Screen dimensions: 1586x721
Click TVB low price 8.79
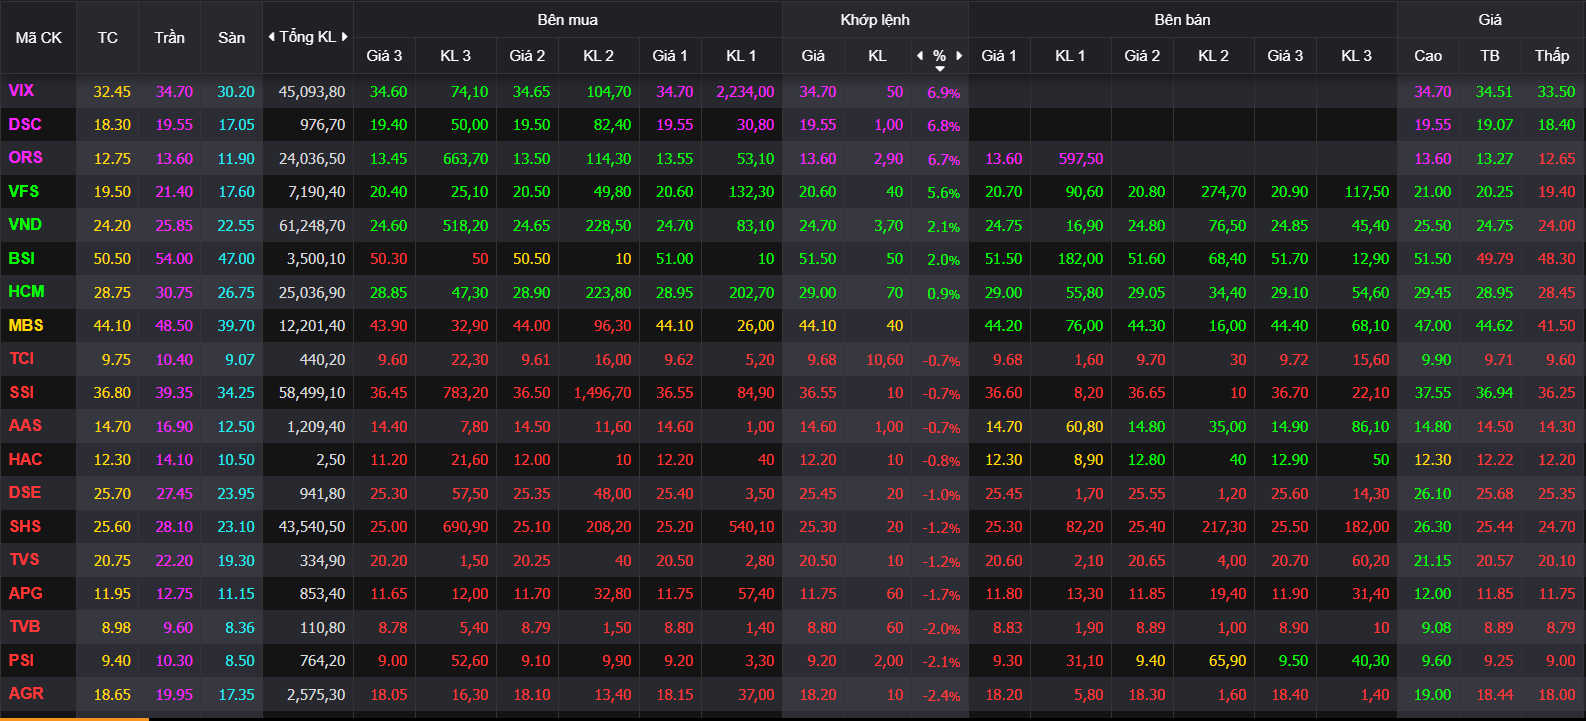coord(1560,628)
